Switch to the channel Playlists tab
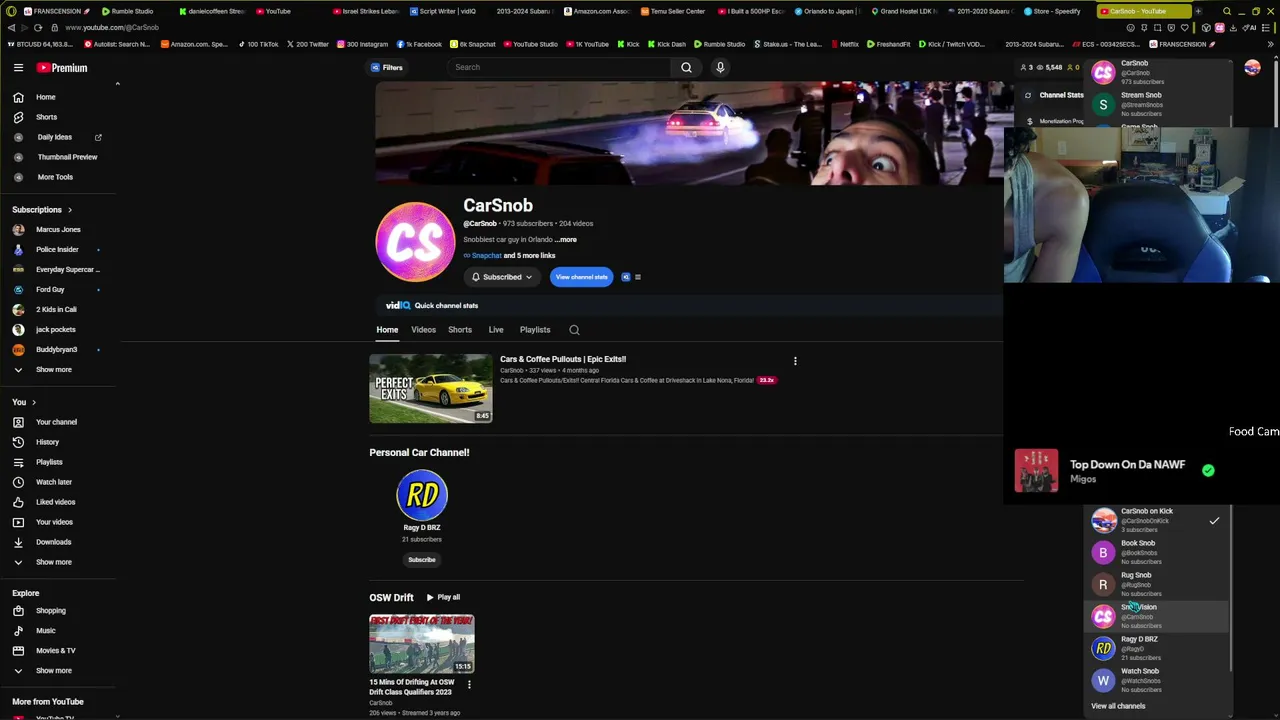The height and width of the screenshot is (720, 1280). (x=535, y=330)
